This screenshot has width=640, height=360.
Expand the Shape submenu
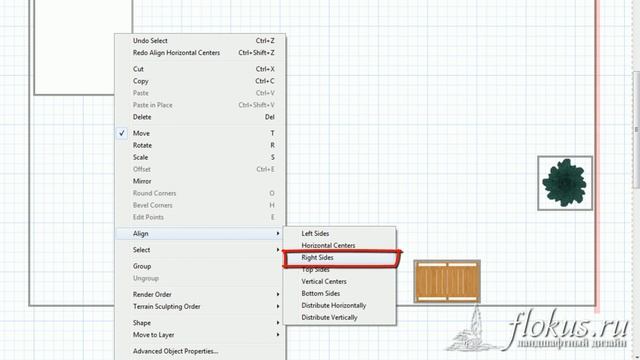tap(200, 323)
